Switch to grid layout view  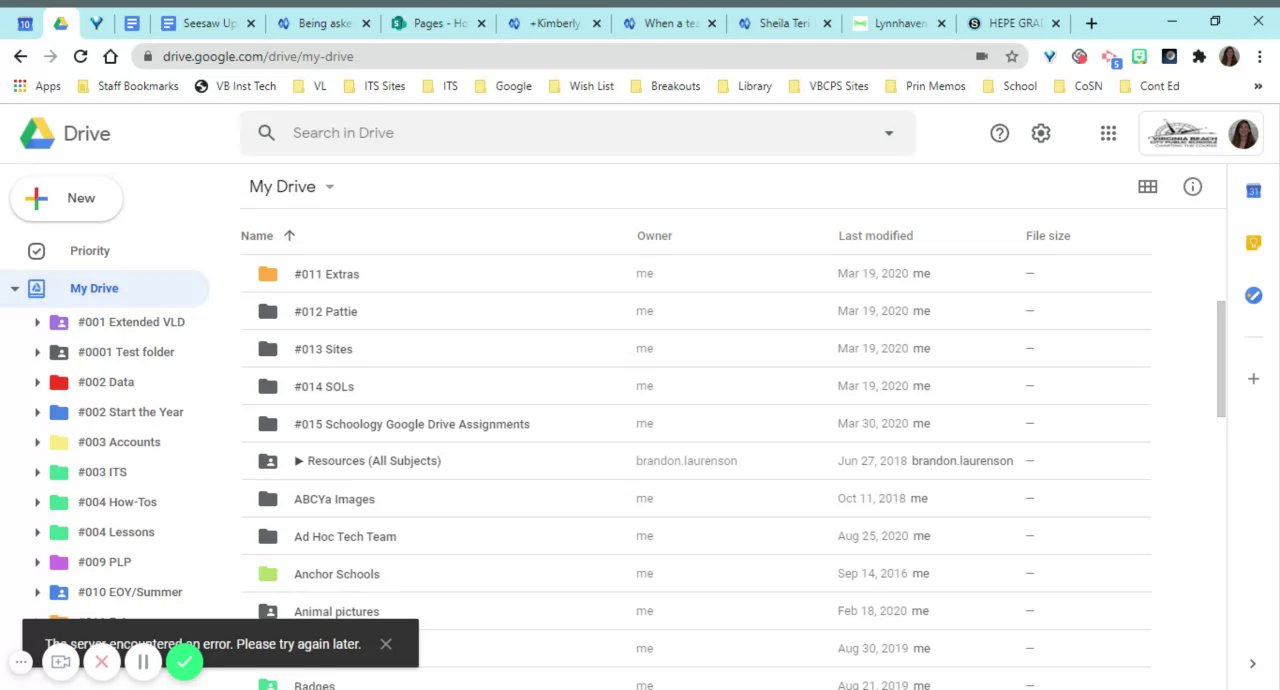[x=1147, y=187]
